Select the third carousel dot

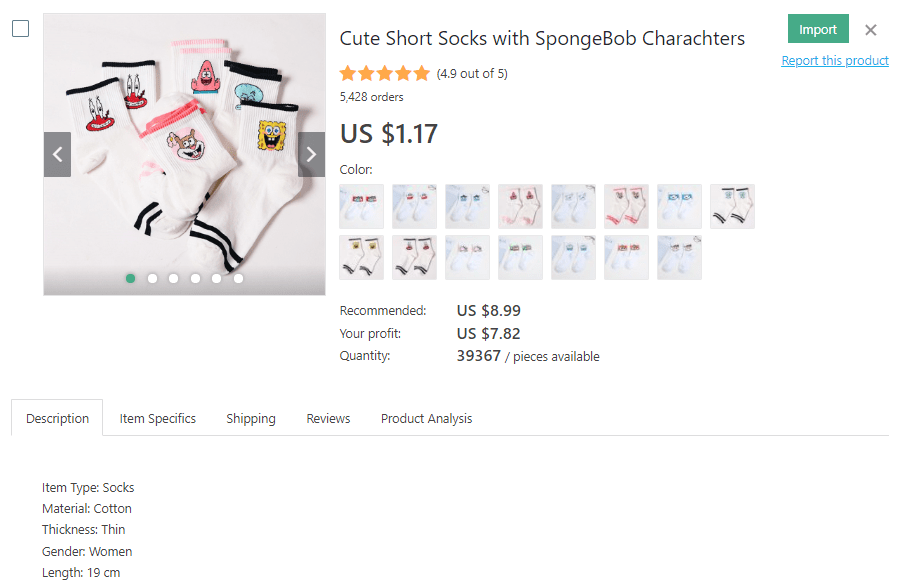click(174, 279)
